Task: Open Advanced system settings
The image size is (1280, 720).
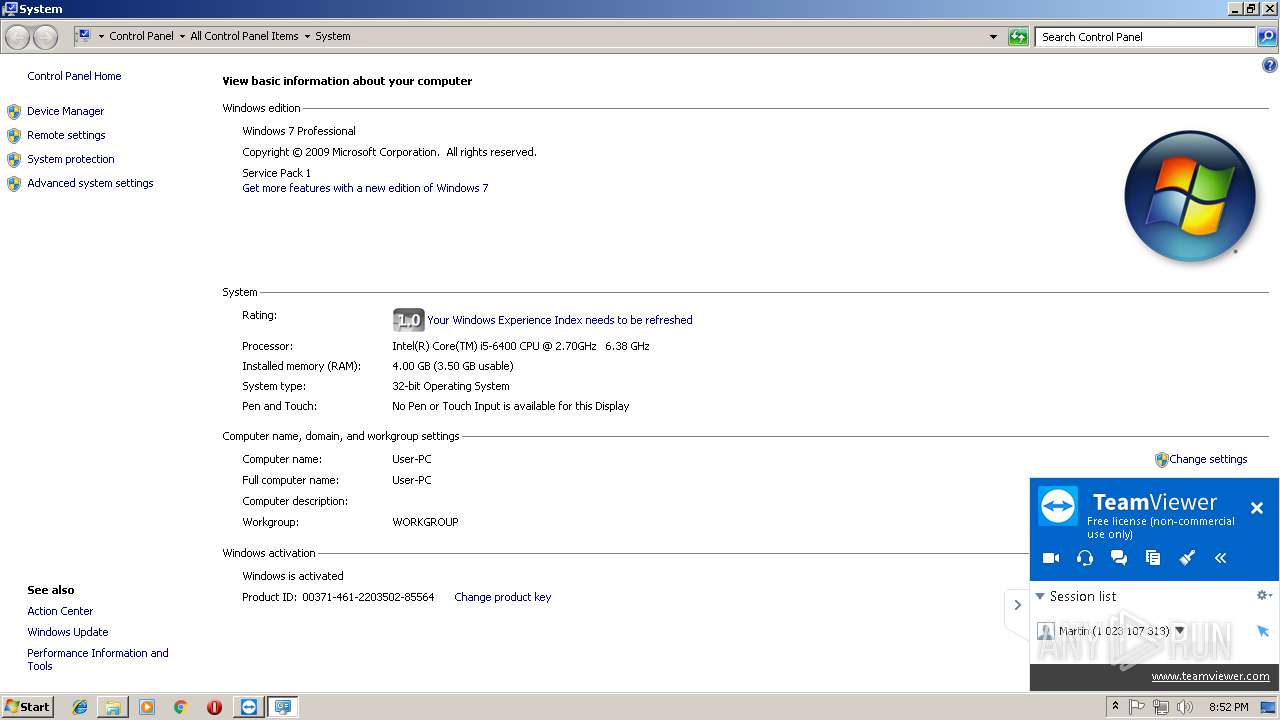Action: click(90, 183)
